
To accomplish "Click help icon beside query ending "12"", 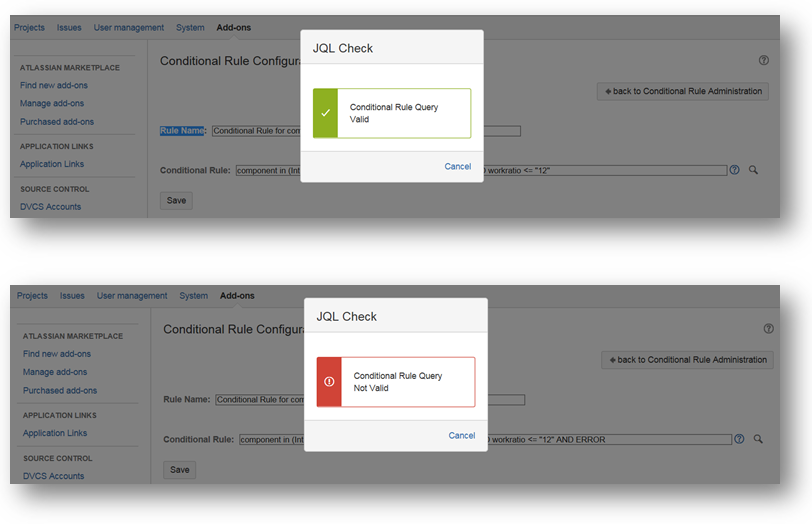I will 734,170.
